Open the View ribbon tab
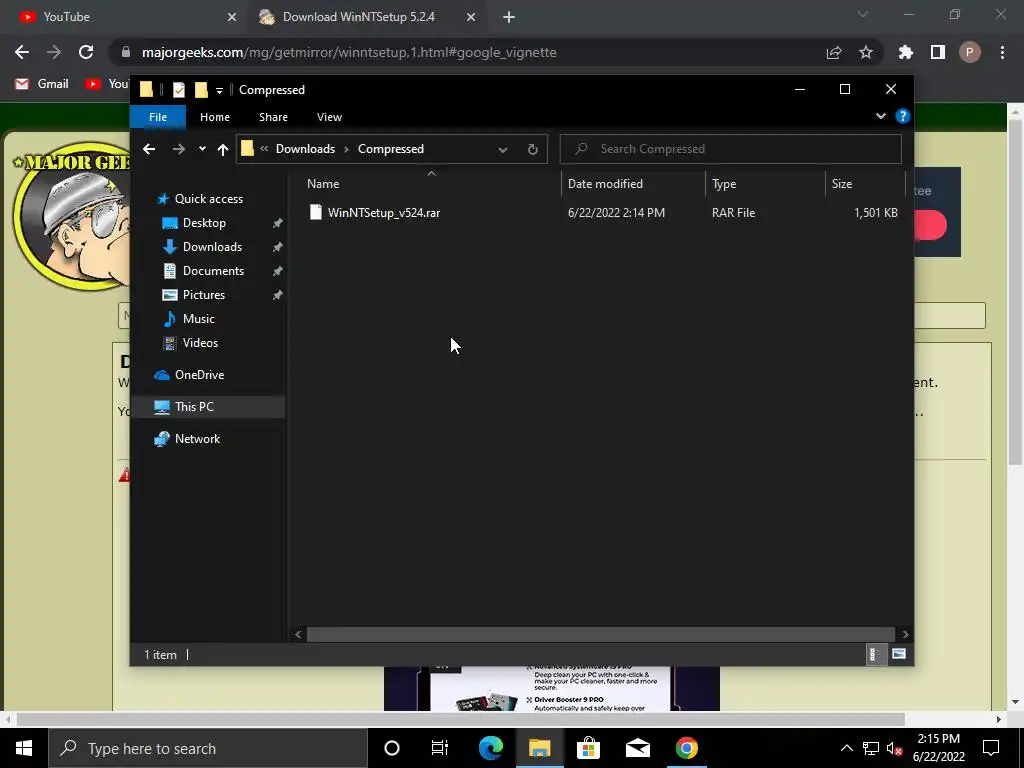The height and width of the screenshot is (768, 1024). [329, 117]
